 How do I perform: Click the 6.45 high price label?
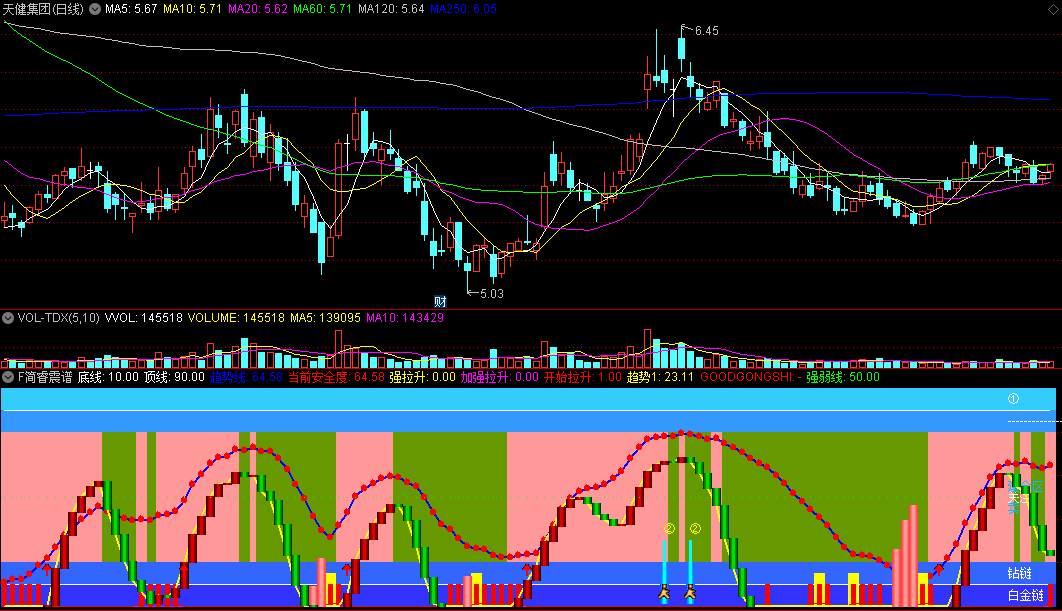[x=706, y=30]
